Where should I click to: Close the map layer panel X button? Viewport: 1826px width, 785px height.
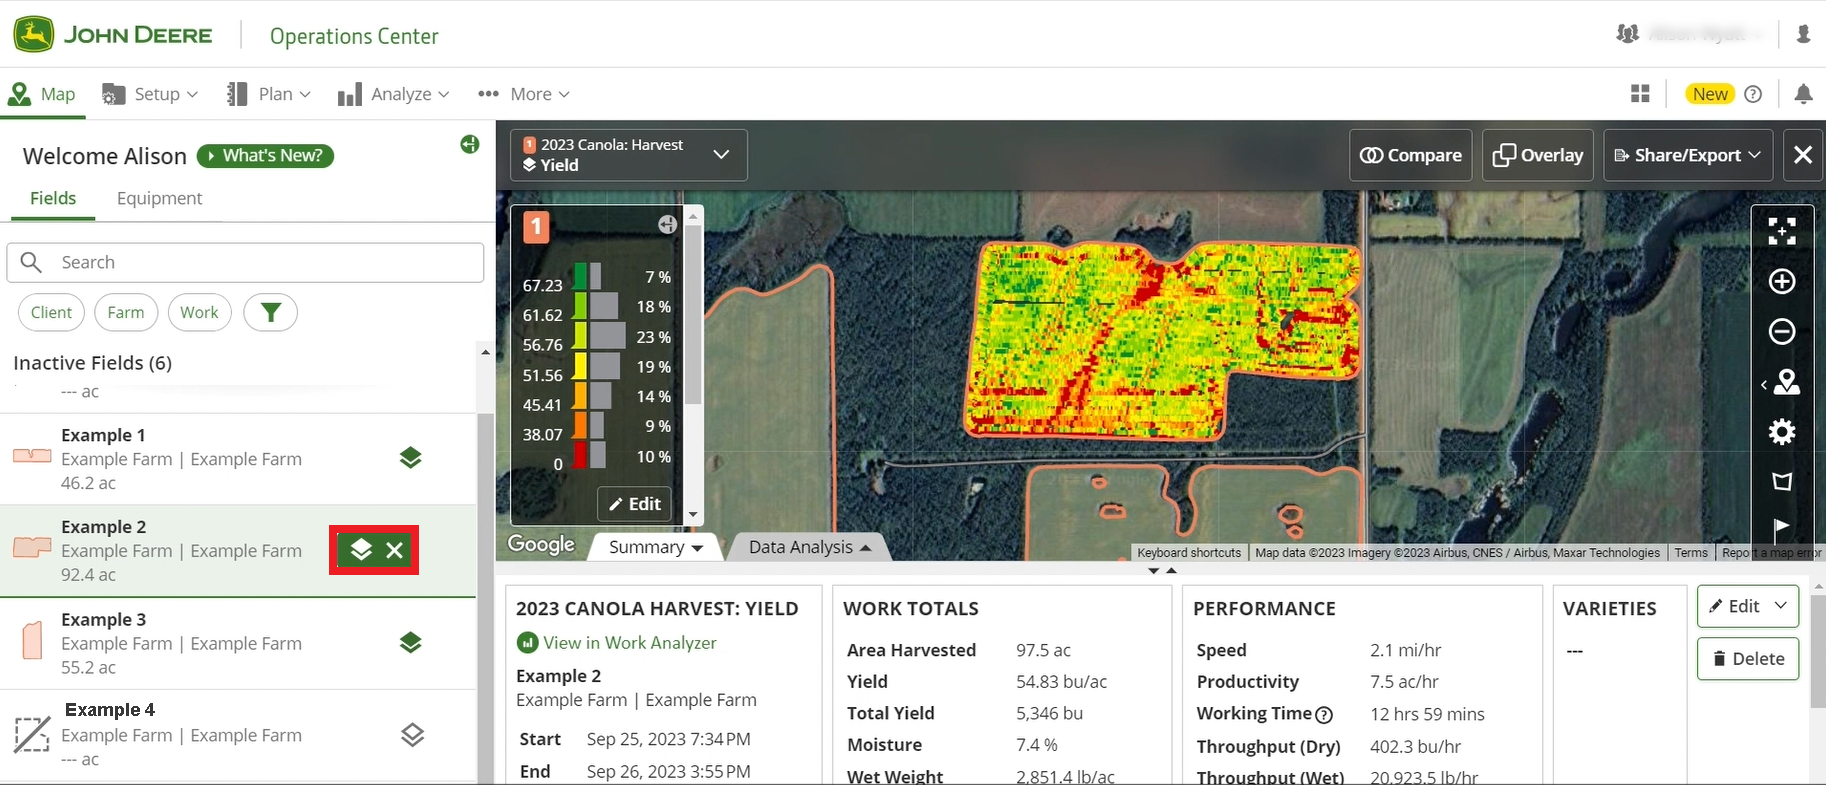point(1803,155)
